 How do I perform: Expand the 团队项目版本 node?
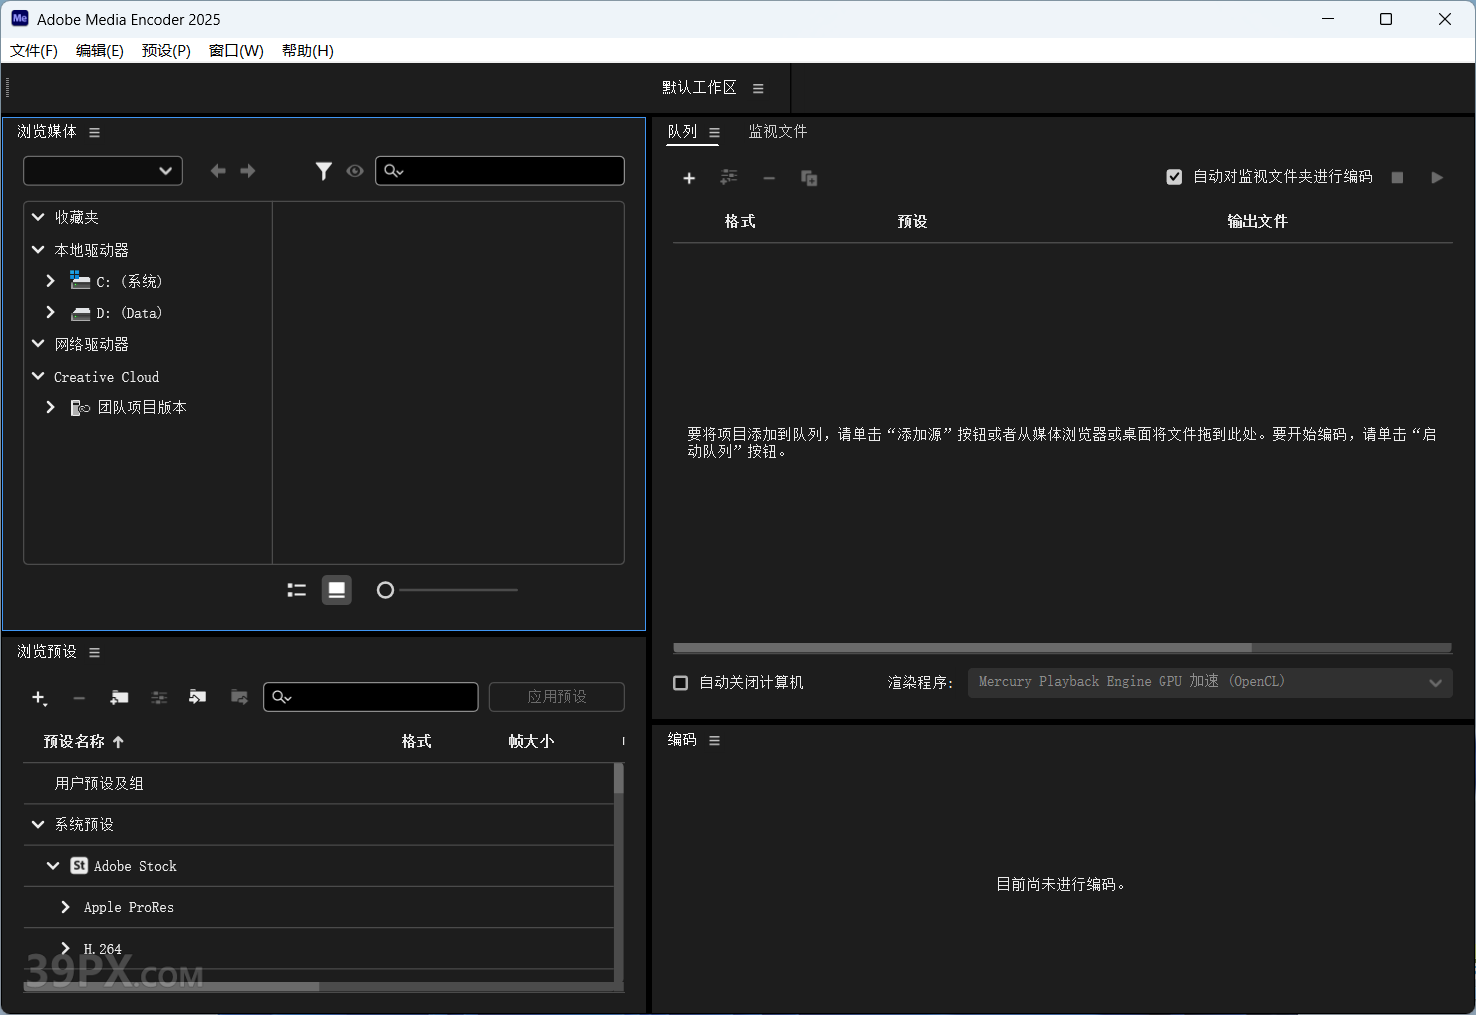tap(50, 407)
